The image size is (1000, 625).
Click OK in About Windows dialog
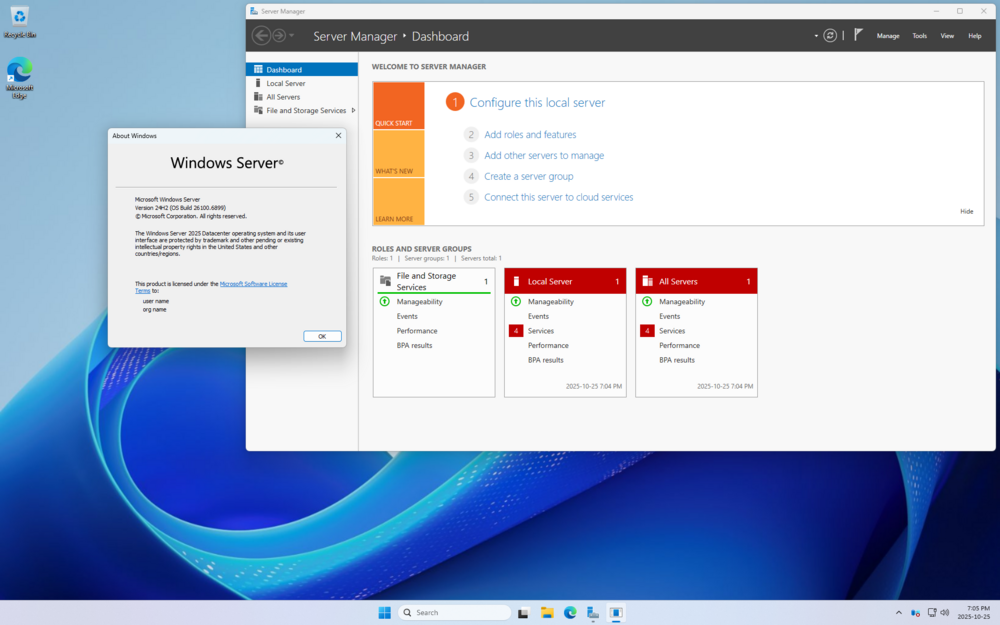tap(322, 336)
